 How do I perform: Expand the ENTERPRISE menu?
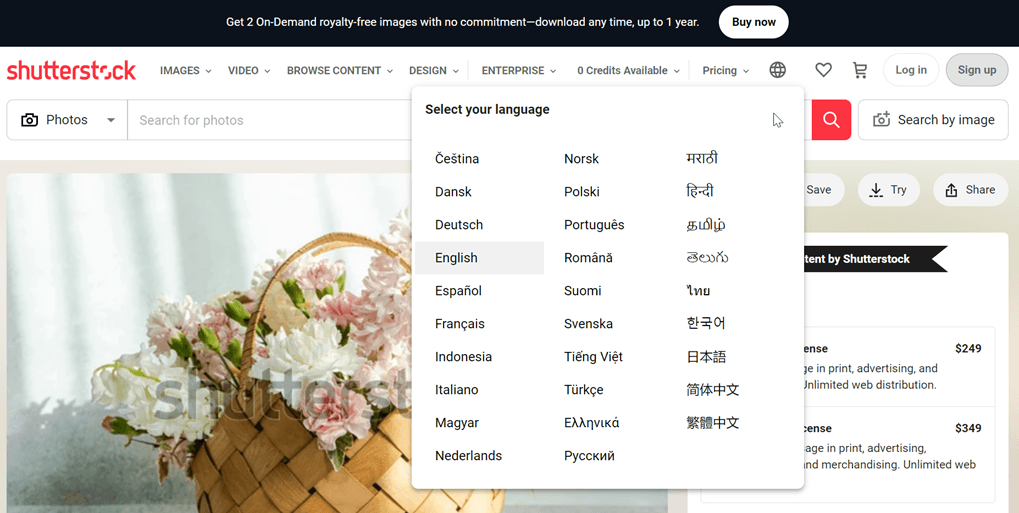tap(519, 70)
